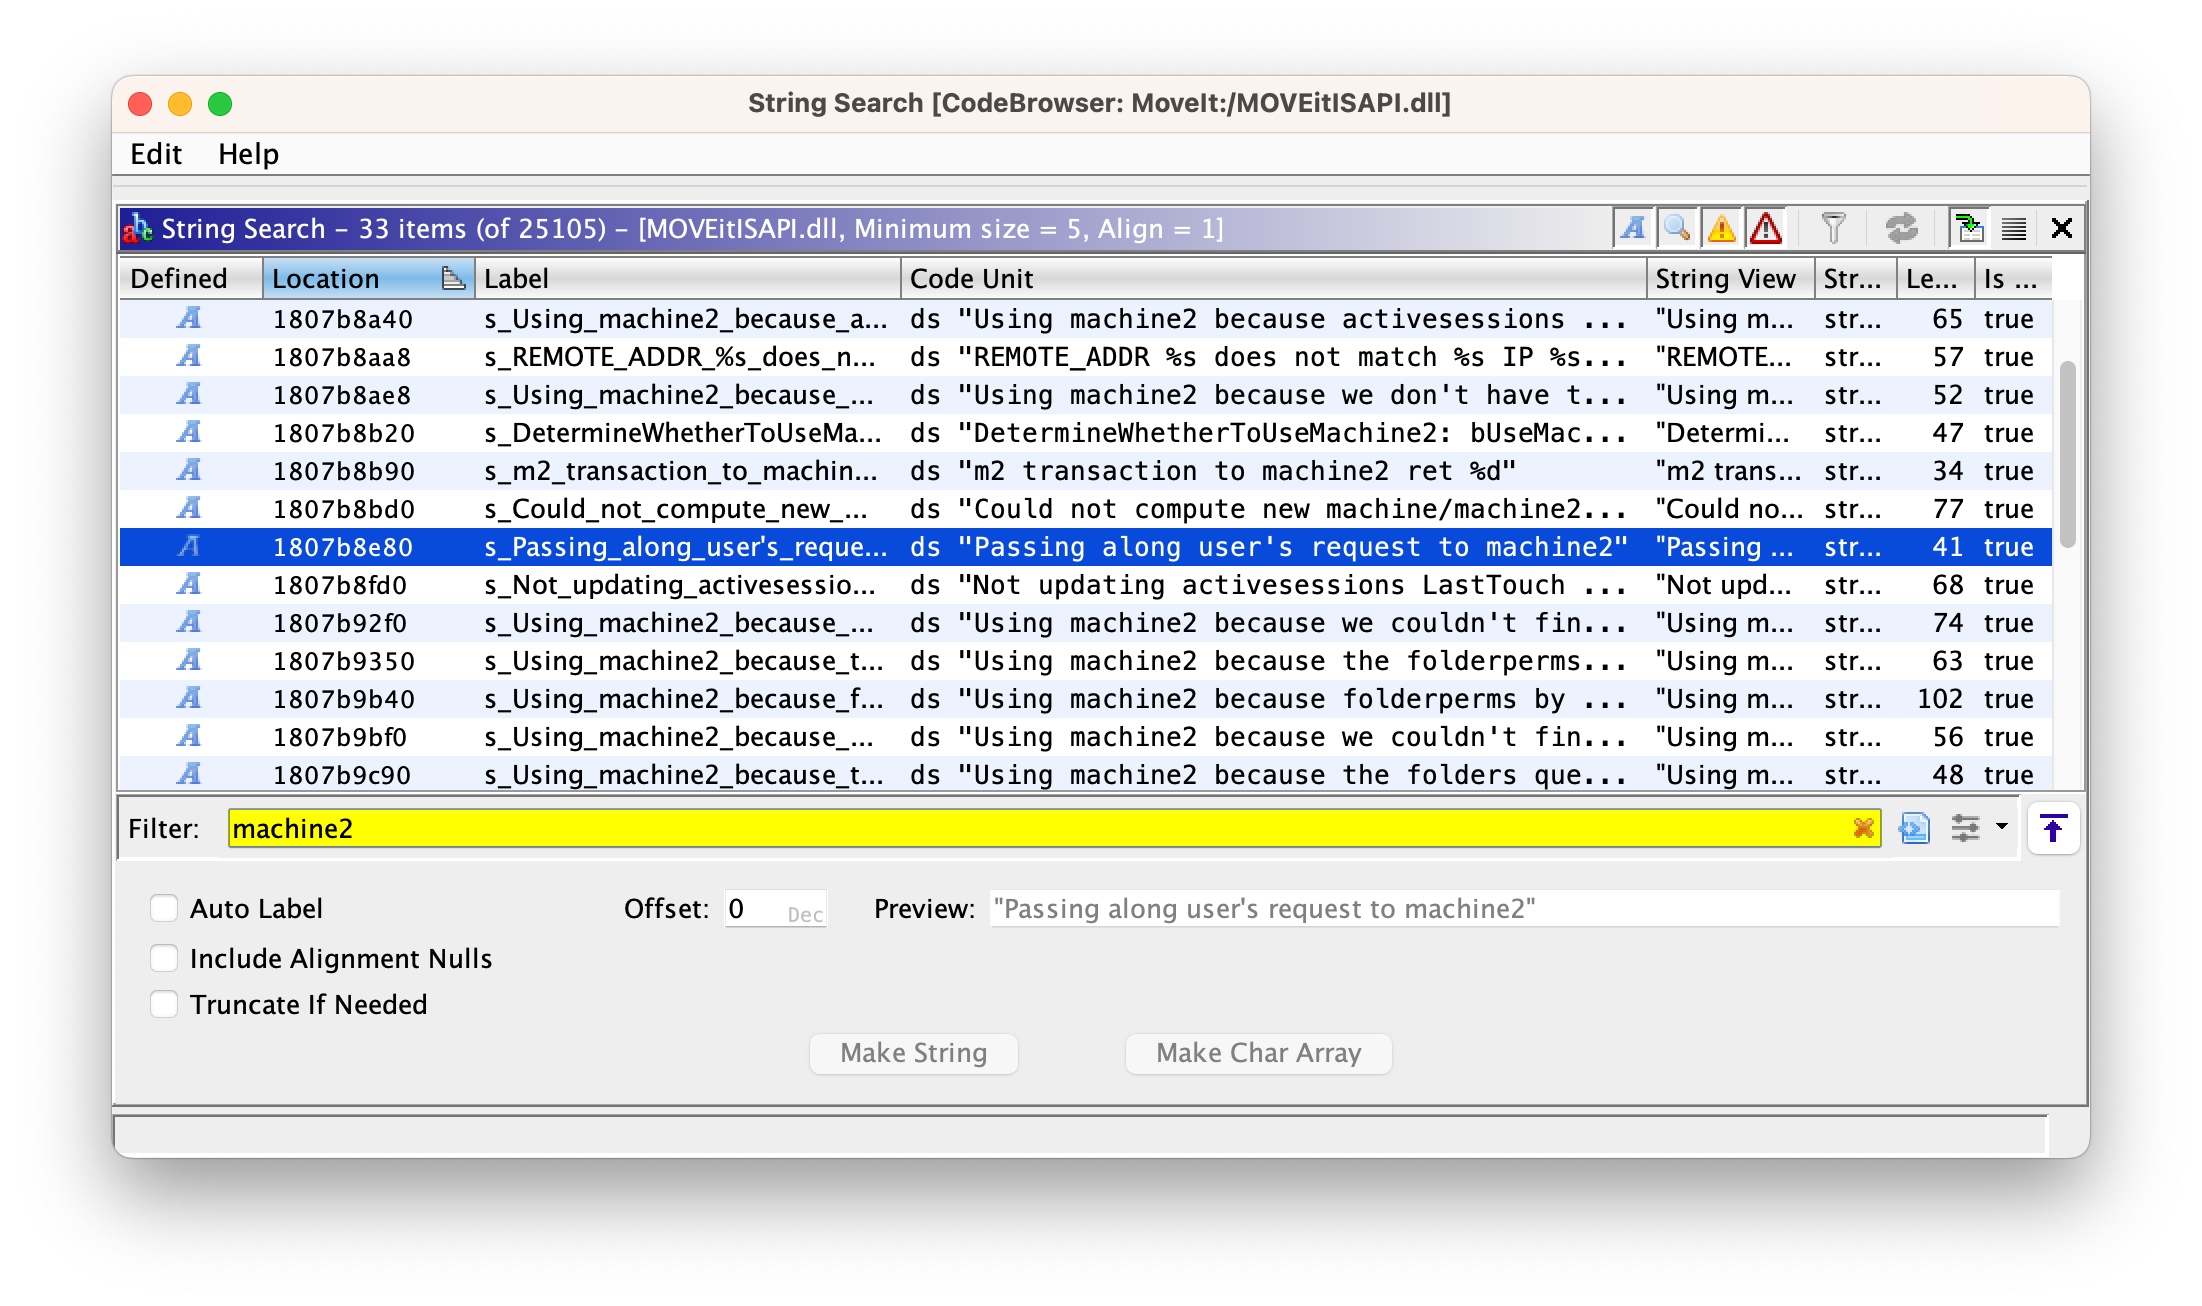Image resolution: width=2202 pixels, height=1306 pixels.
Task: Enable the Auto Label checkbox
Action: (164, 908)
